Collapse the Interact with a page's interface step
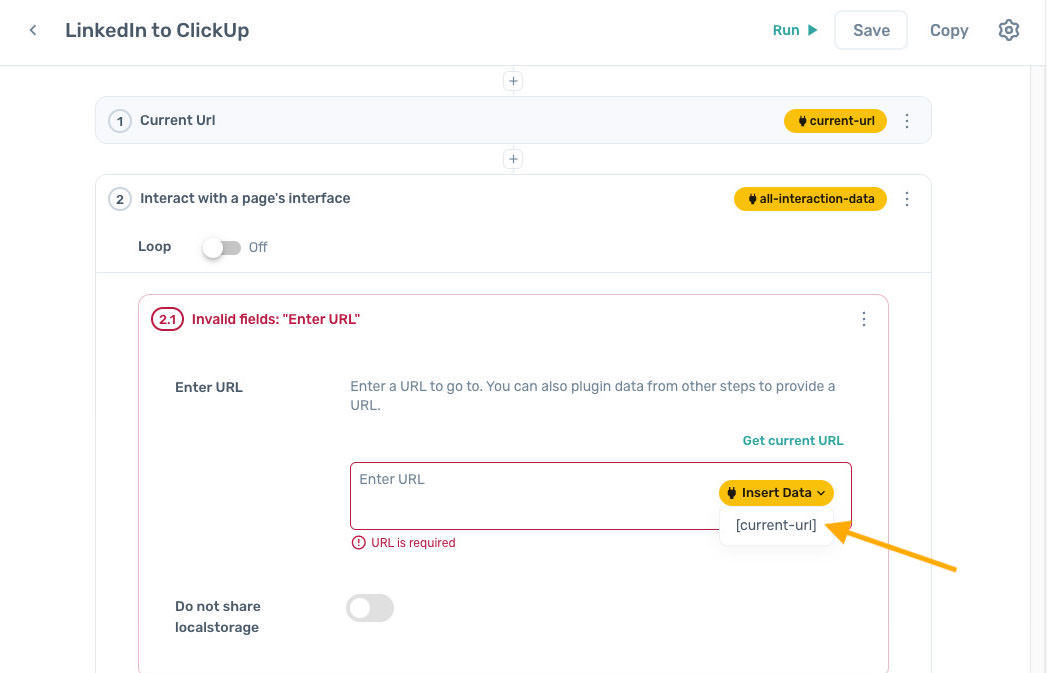Screen dimensions: 1047x673 (513, 199)
